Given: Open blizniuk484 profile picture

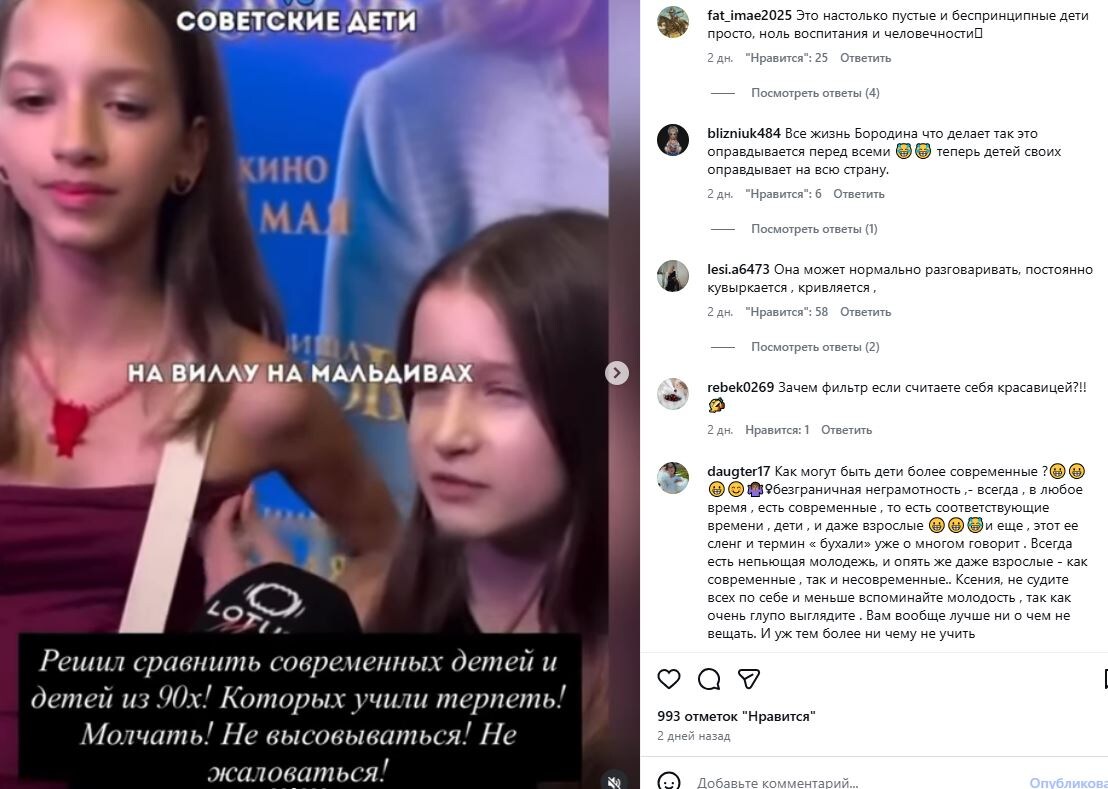Looking at the screenshot, I should pyautogui.click(x=673, y=140).
